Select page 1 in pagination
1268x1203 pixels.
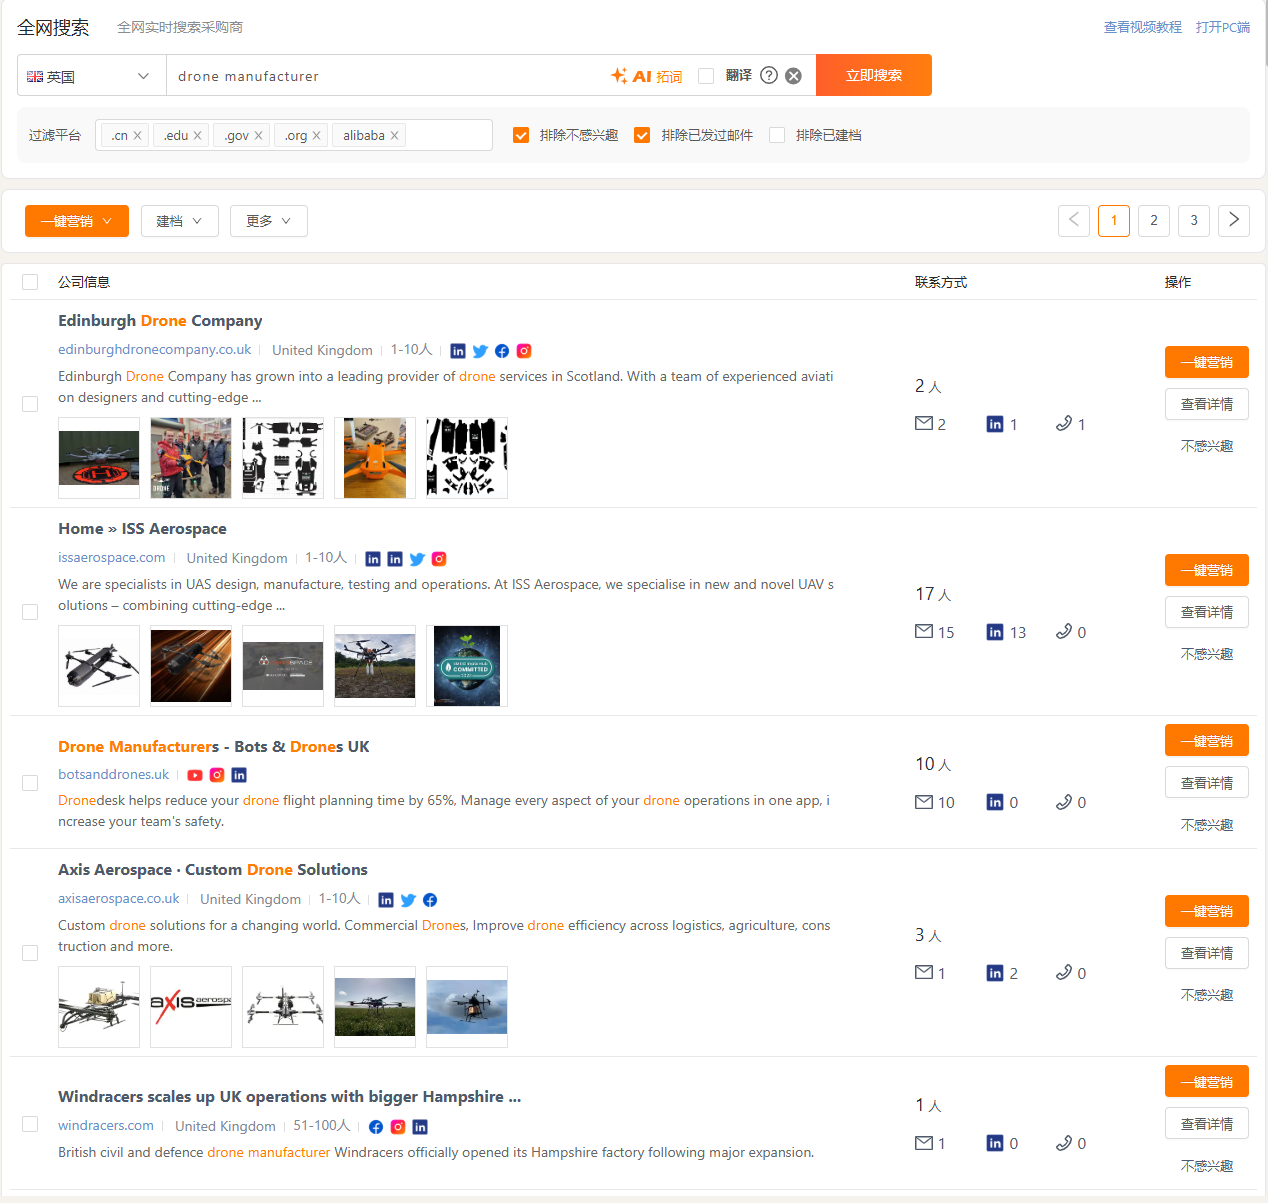point(1114,220)
